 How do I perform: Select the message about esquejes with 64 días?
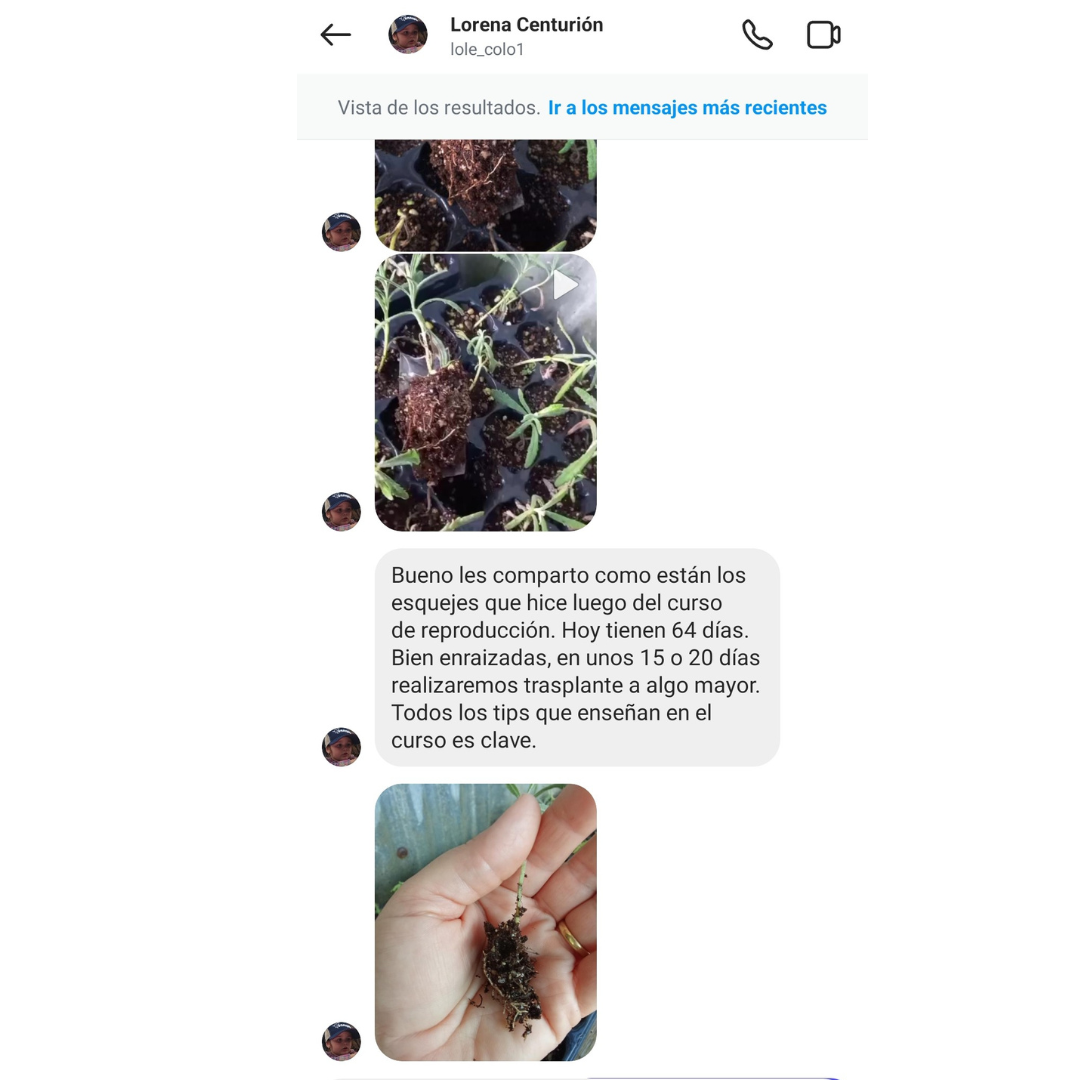click(x=577, y=658)
